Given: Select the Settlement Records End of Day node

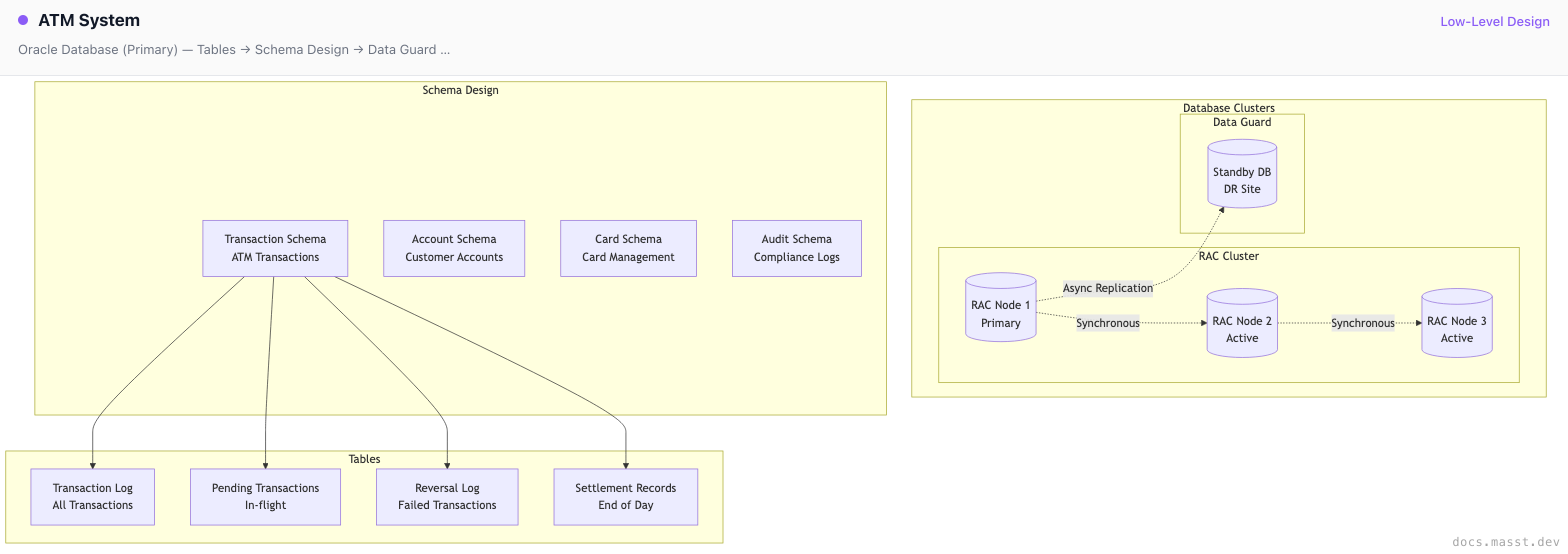Looking at the screenshot, I should [x=626, y=497].
